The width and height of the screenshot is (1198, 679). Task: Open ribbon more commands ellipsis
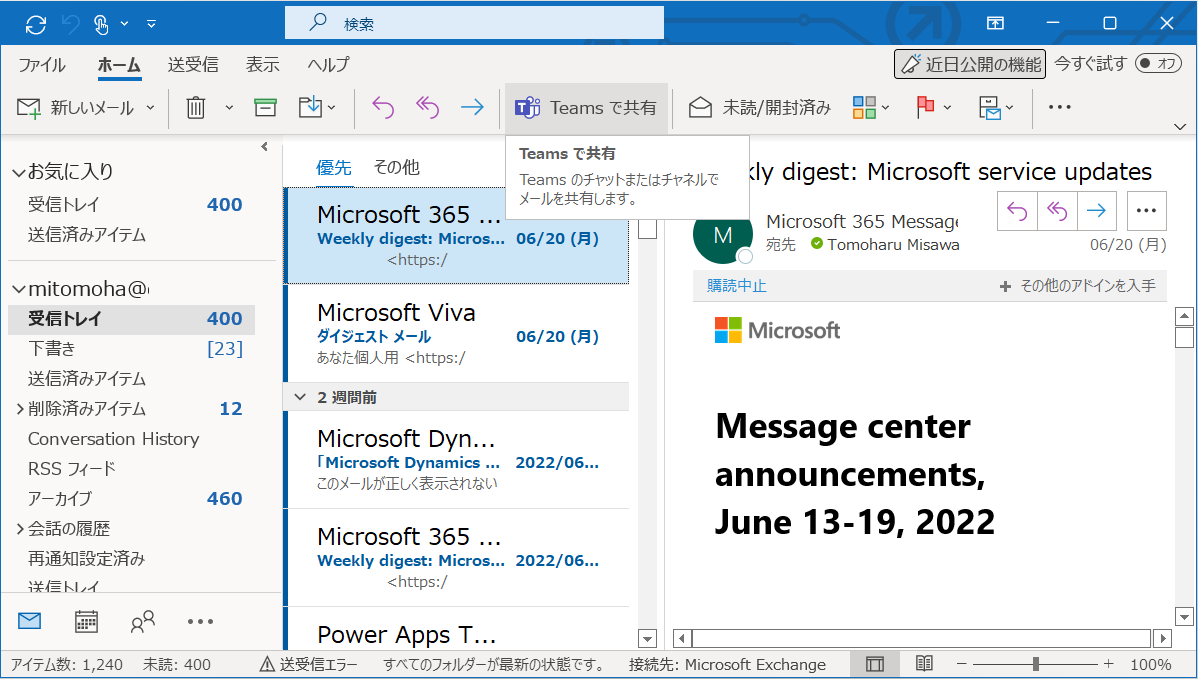click(x=1060, y=108)
